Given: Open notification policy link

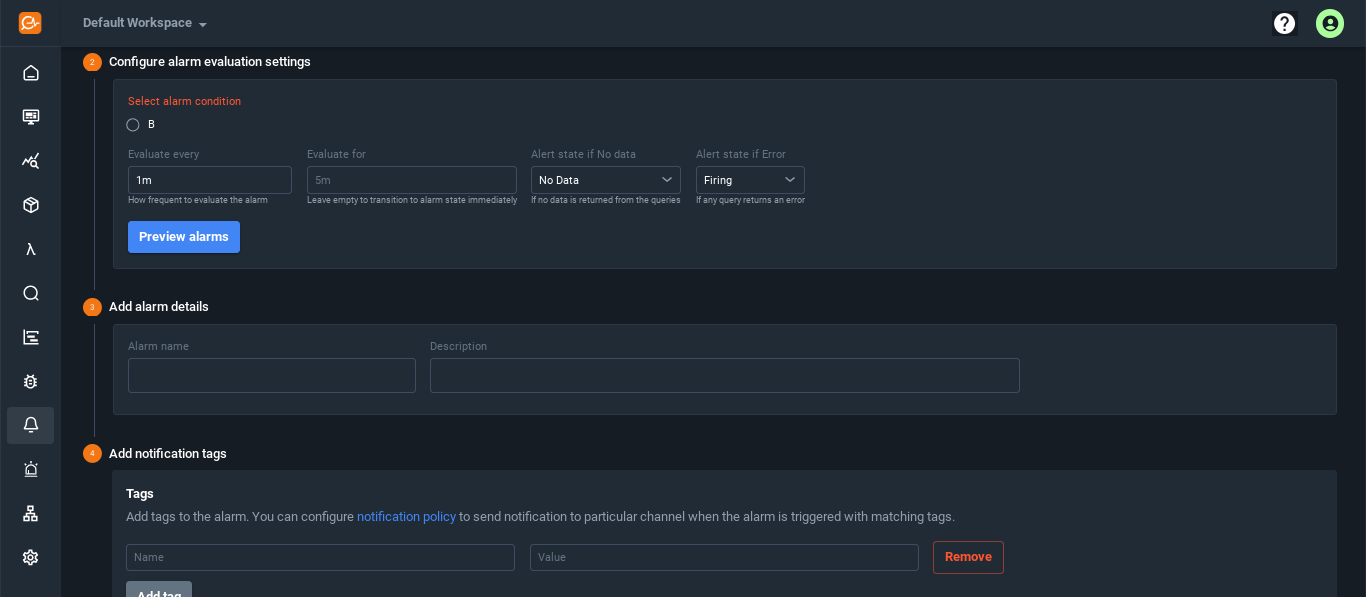Looking at the screenshot, I should coord(406,516).
